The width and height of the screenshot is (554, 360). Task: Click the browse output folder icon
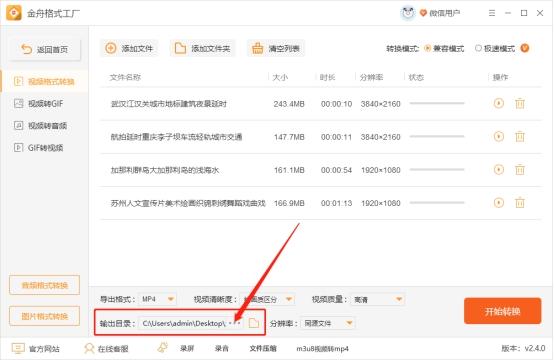click(x=254, y=323)
